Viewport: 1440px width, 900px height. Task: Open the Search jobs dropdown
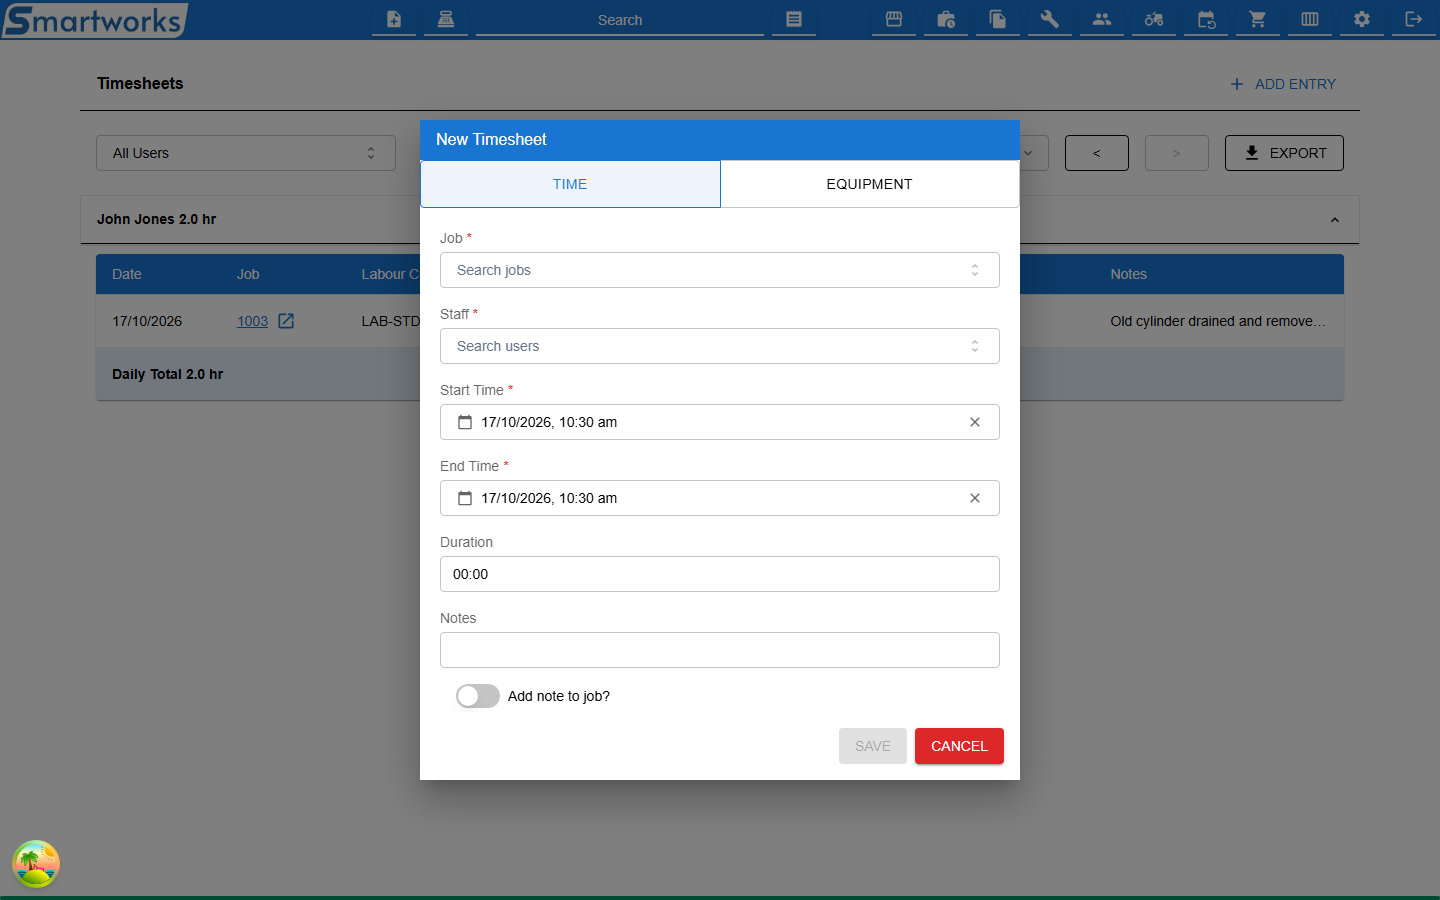point(720,270)
